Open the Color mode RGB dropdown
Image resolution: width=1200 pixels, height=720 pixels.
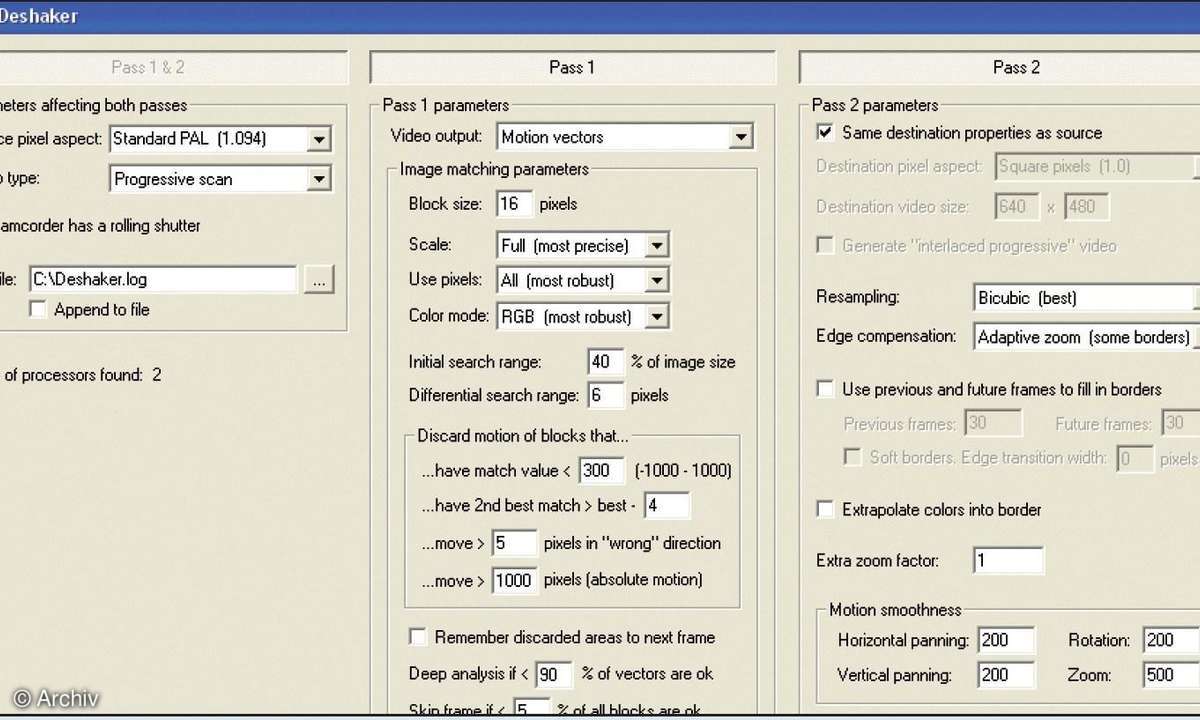point(582,317)
